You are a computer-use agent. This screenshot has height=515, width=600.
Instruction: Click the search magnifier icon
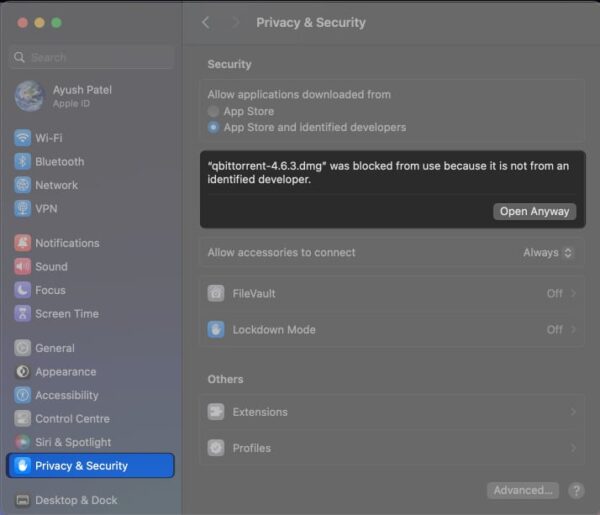coord(19,57)
